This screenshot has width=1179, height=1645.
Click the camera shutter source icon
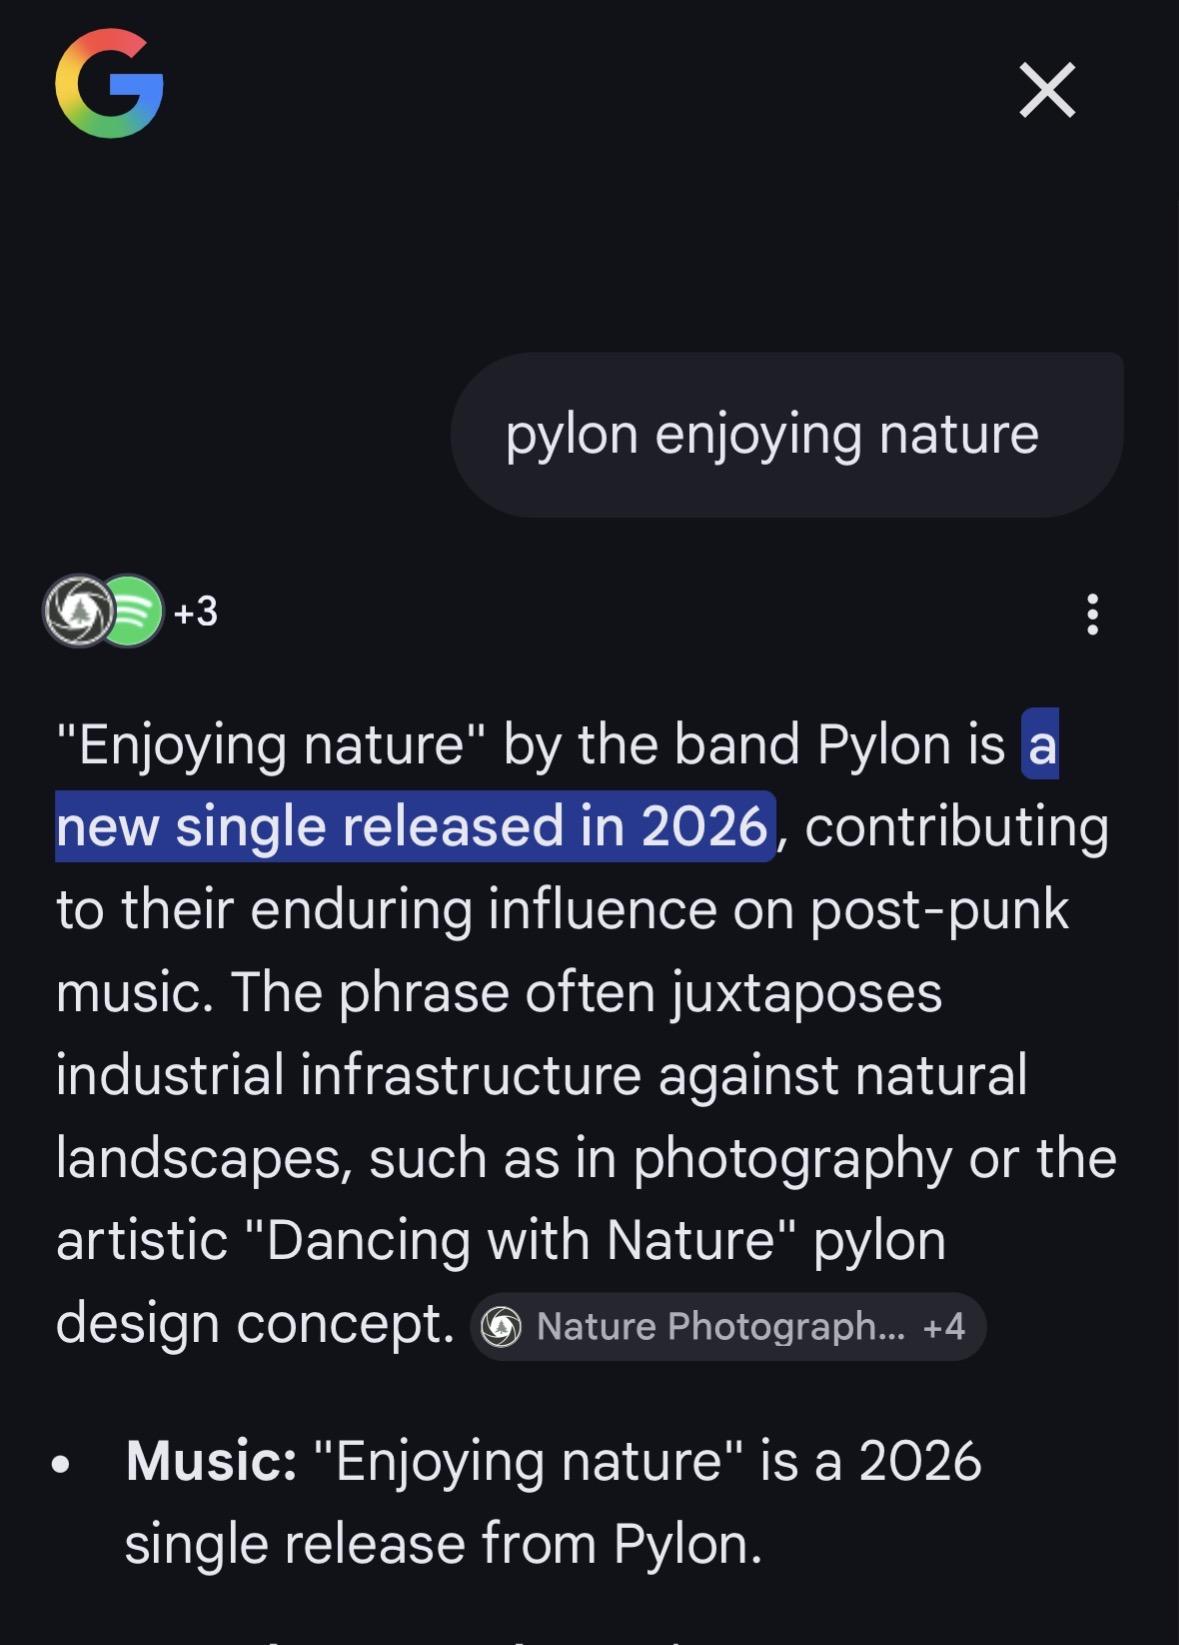pos(79,610)
